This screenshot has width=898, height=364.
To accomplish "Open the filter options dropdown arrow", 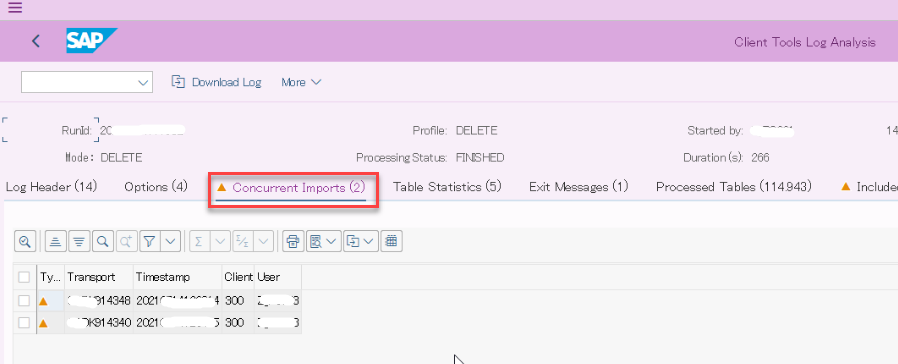I will pos(171,242).
